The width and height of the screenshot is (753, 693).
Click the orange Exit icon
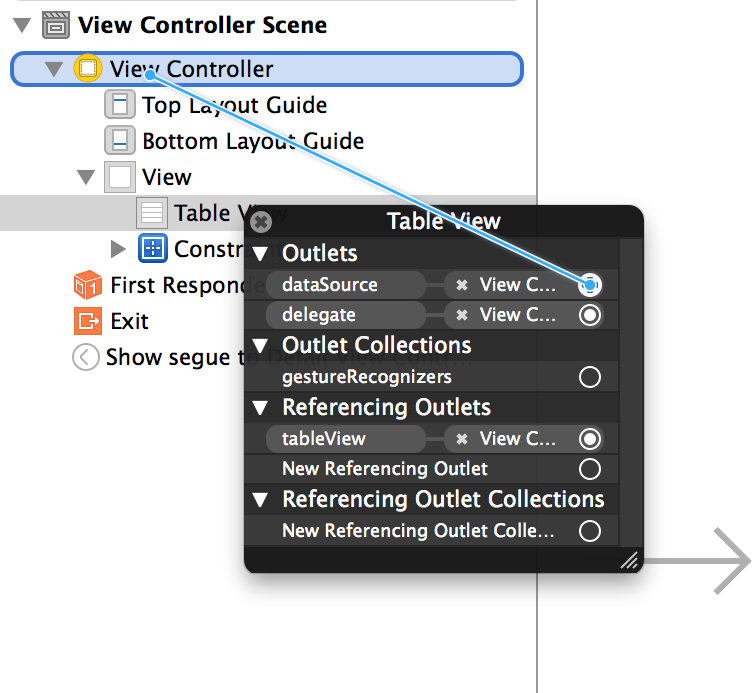(88, 321)
